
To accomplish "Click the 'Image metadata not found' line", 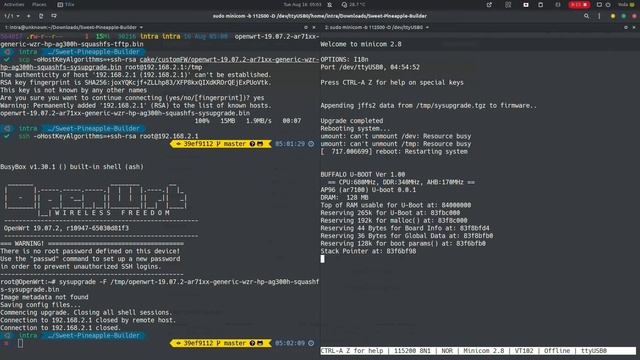I will [x=44, y=297].
